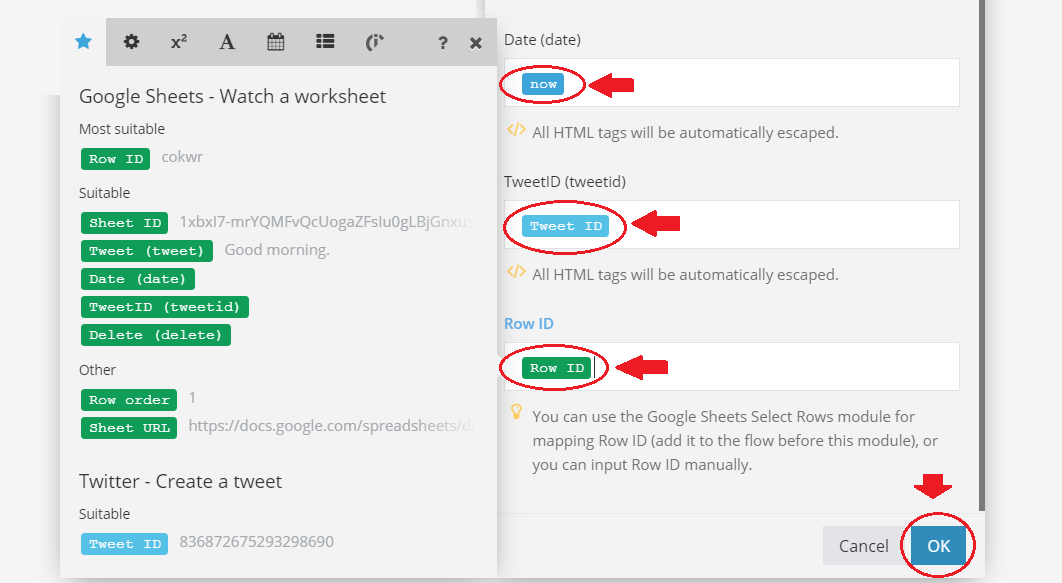
Task: Open the math functions x² tab
Action: (x=179, y=42)
